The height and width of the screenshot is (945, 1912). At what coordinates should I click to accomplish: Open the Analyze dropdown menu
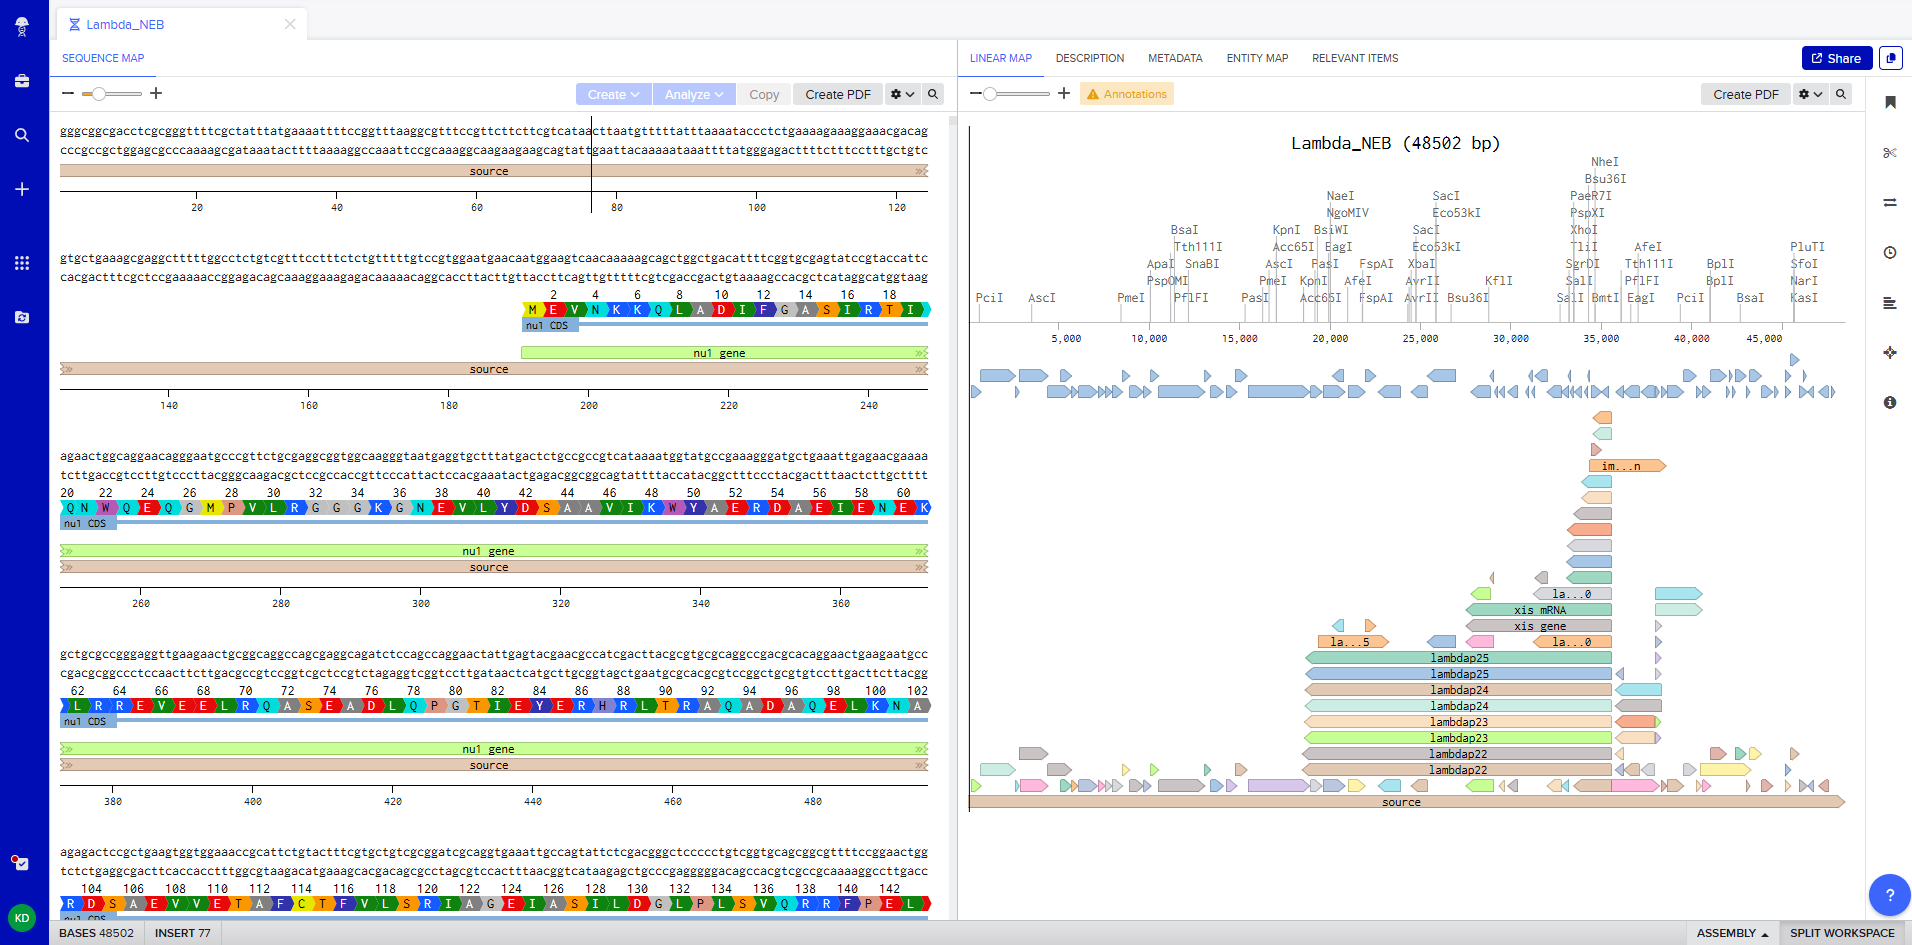(693, 94)
